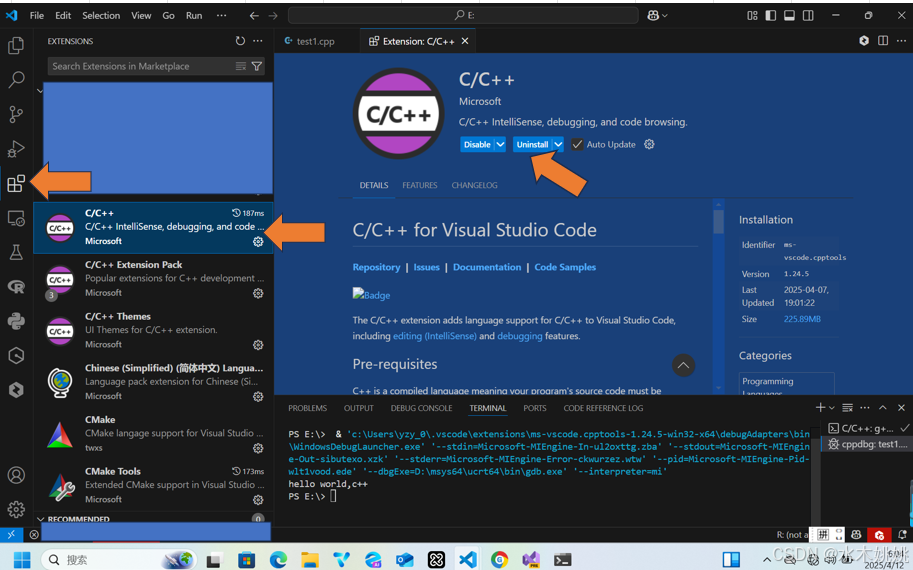The image size is (913, 570).
Task: Split the editor to the right
Action: pyautogui.click(x=883, y=41)
